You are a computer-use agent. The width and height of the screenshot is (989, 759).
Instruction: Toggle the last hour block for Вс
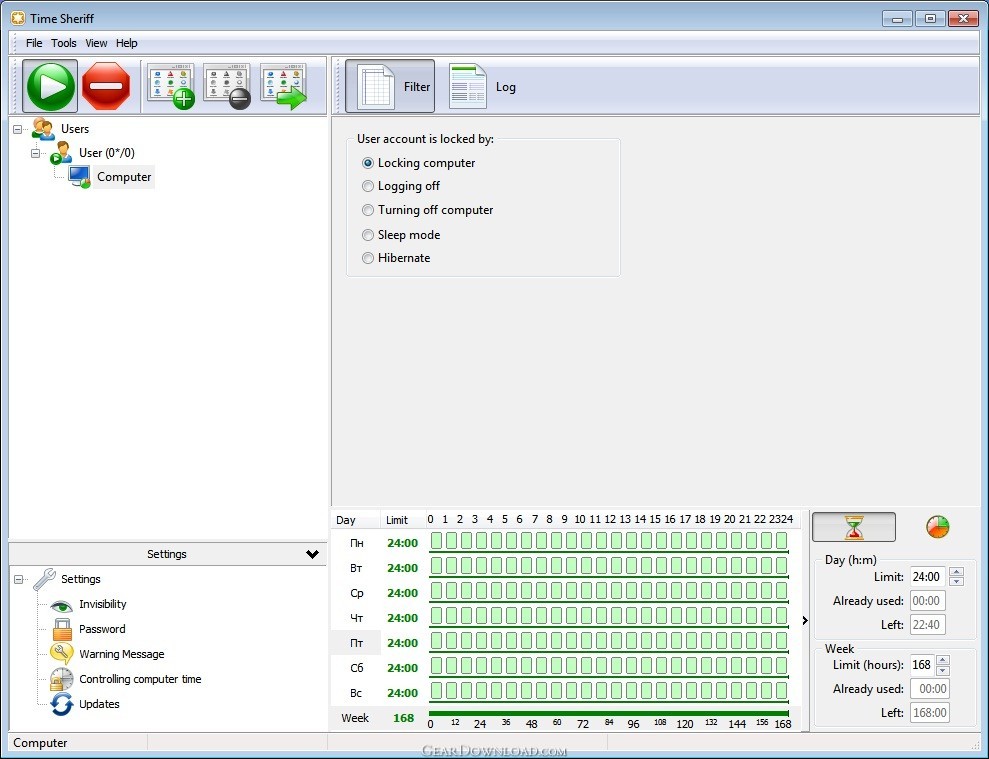click(x=781, y=690)
